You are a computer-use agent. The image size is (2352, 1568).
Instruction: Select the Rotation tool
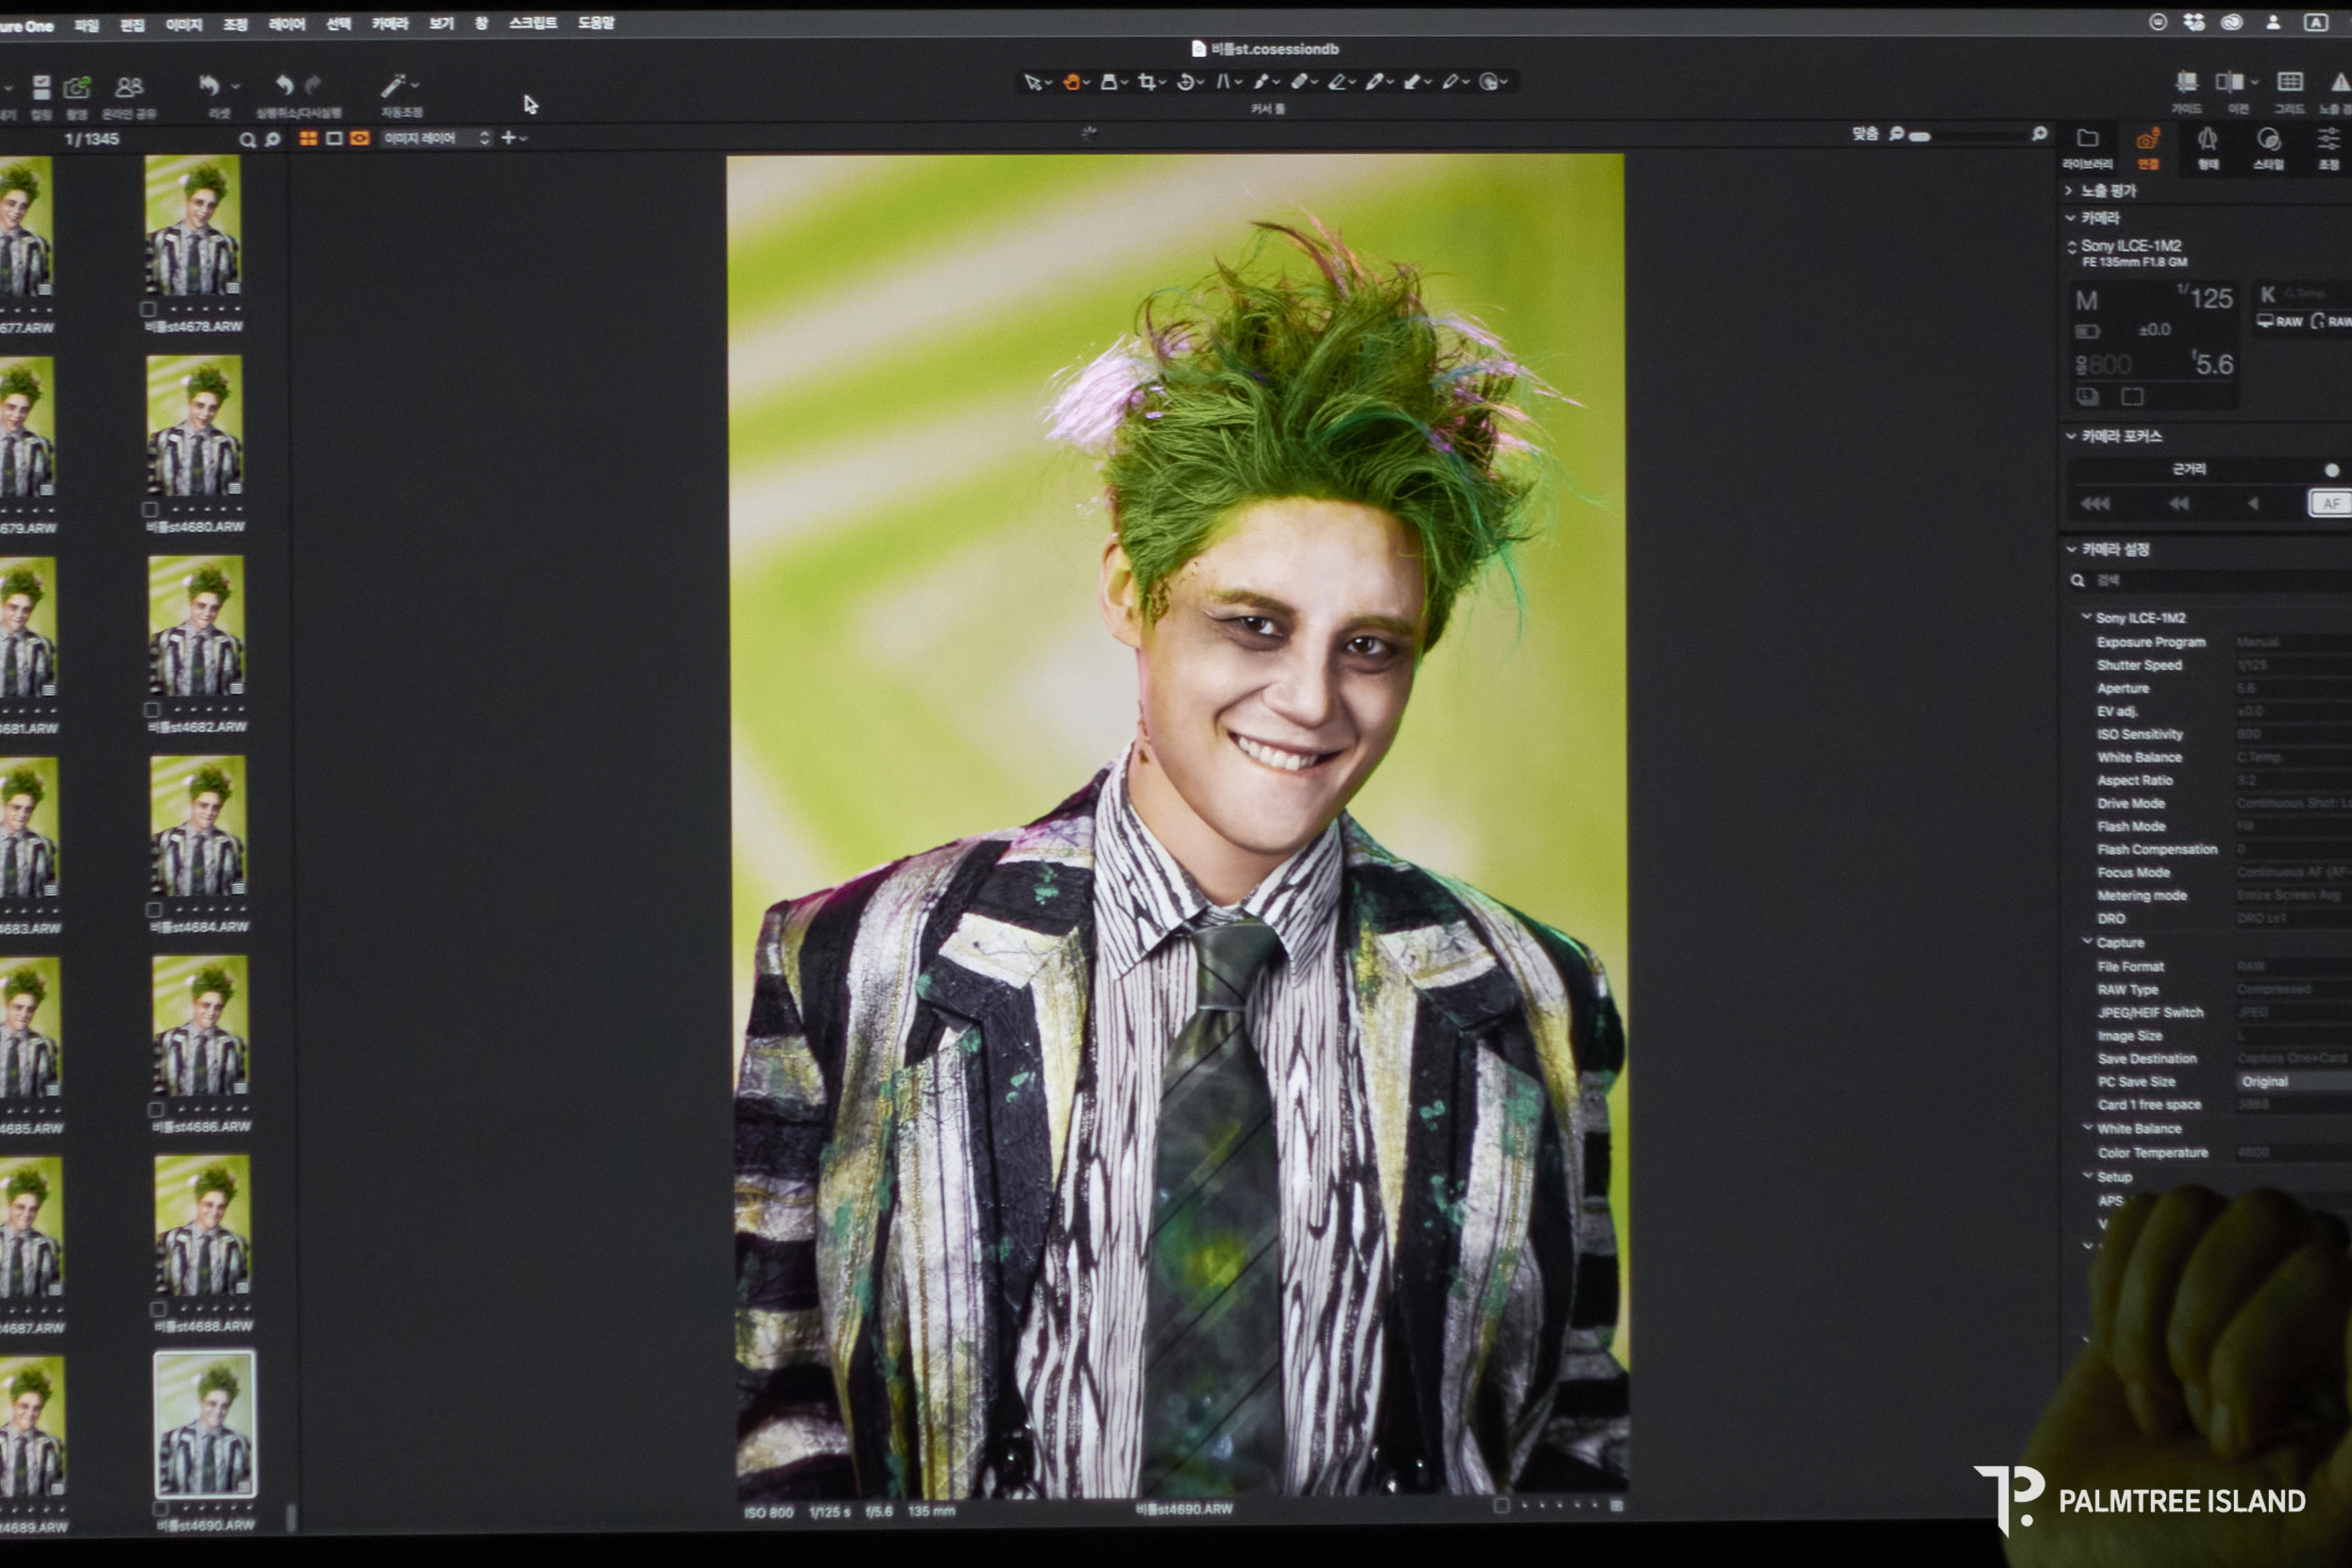1185,83
